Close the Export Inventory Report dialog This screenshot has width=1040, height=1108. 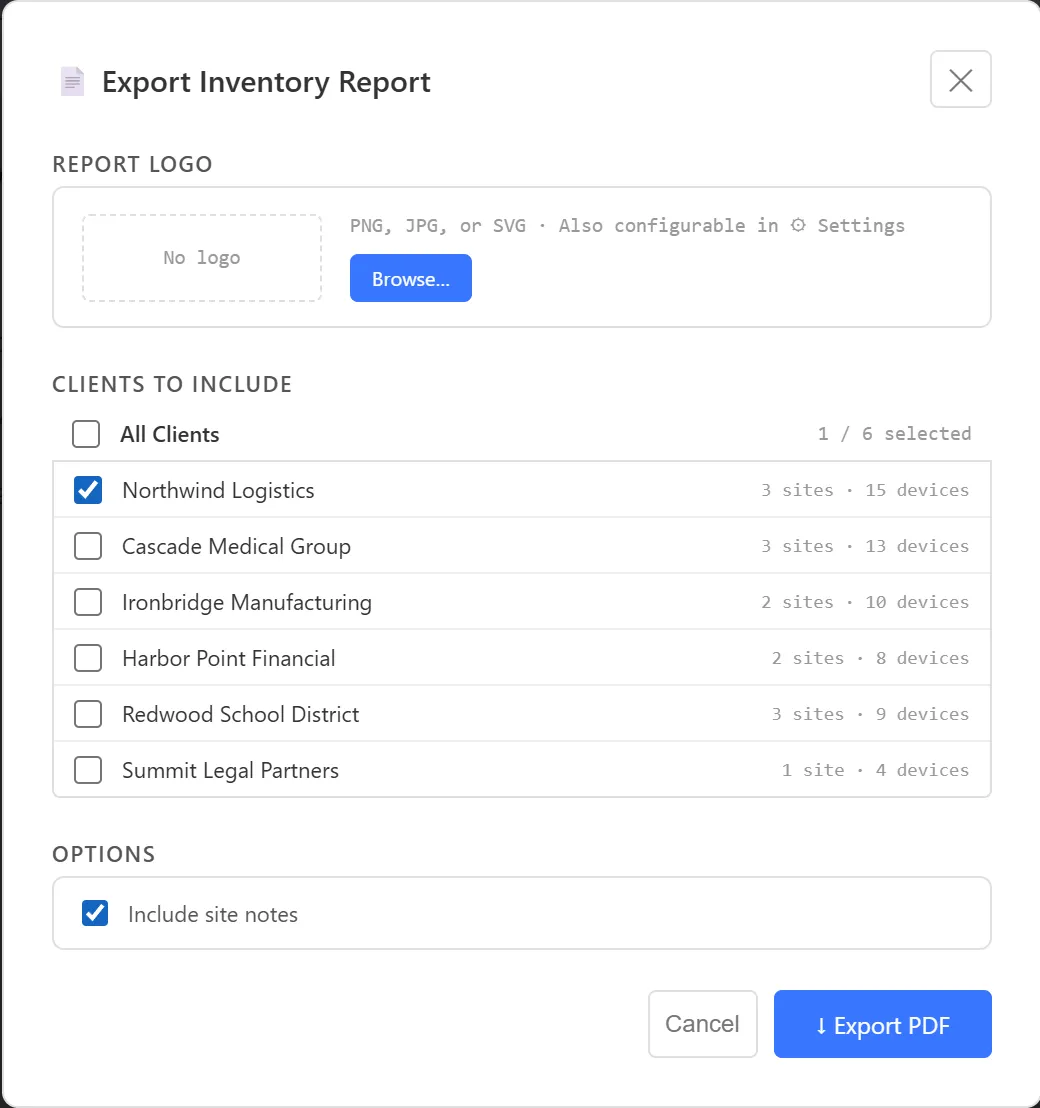(x=960, y=79)
